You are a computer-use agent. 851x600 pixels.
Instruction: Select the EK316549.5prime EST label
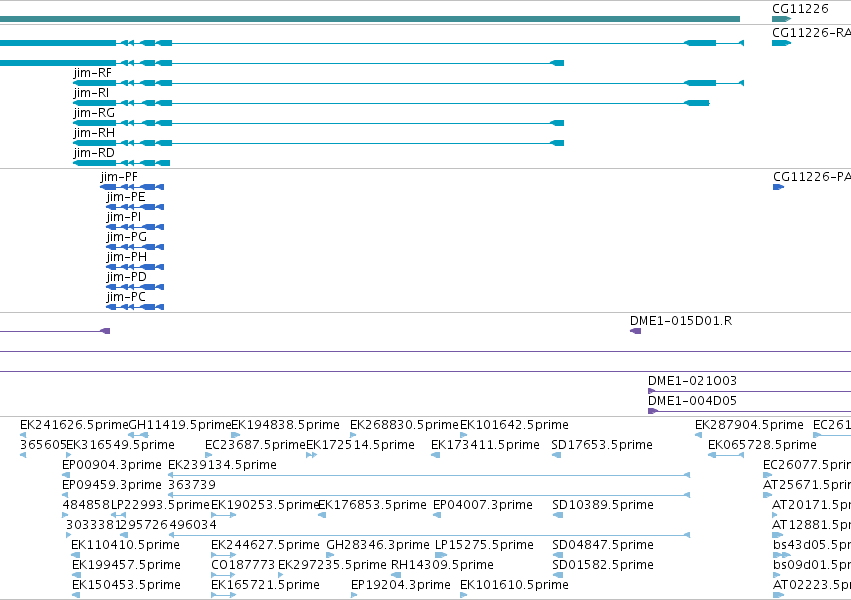120,445
